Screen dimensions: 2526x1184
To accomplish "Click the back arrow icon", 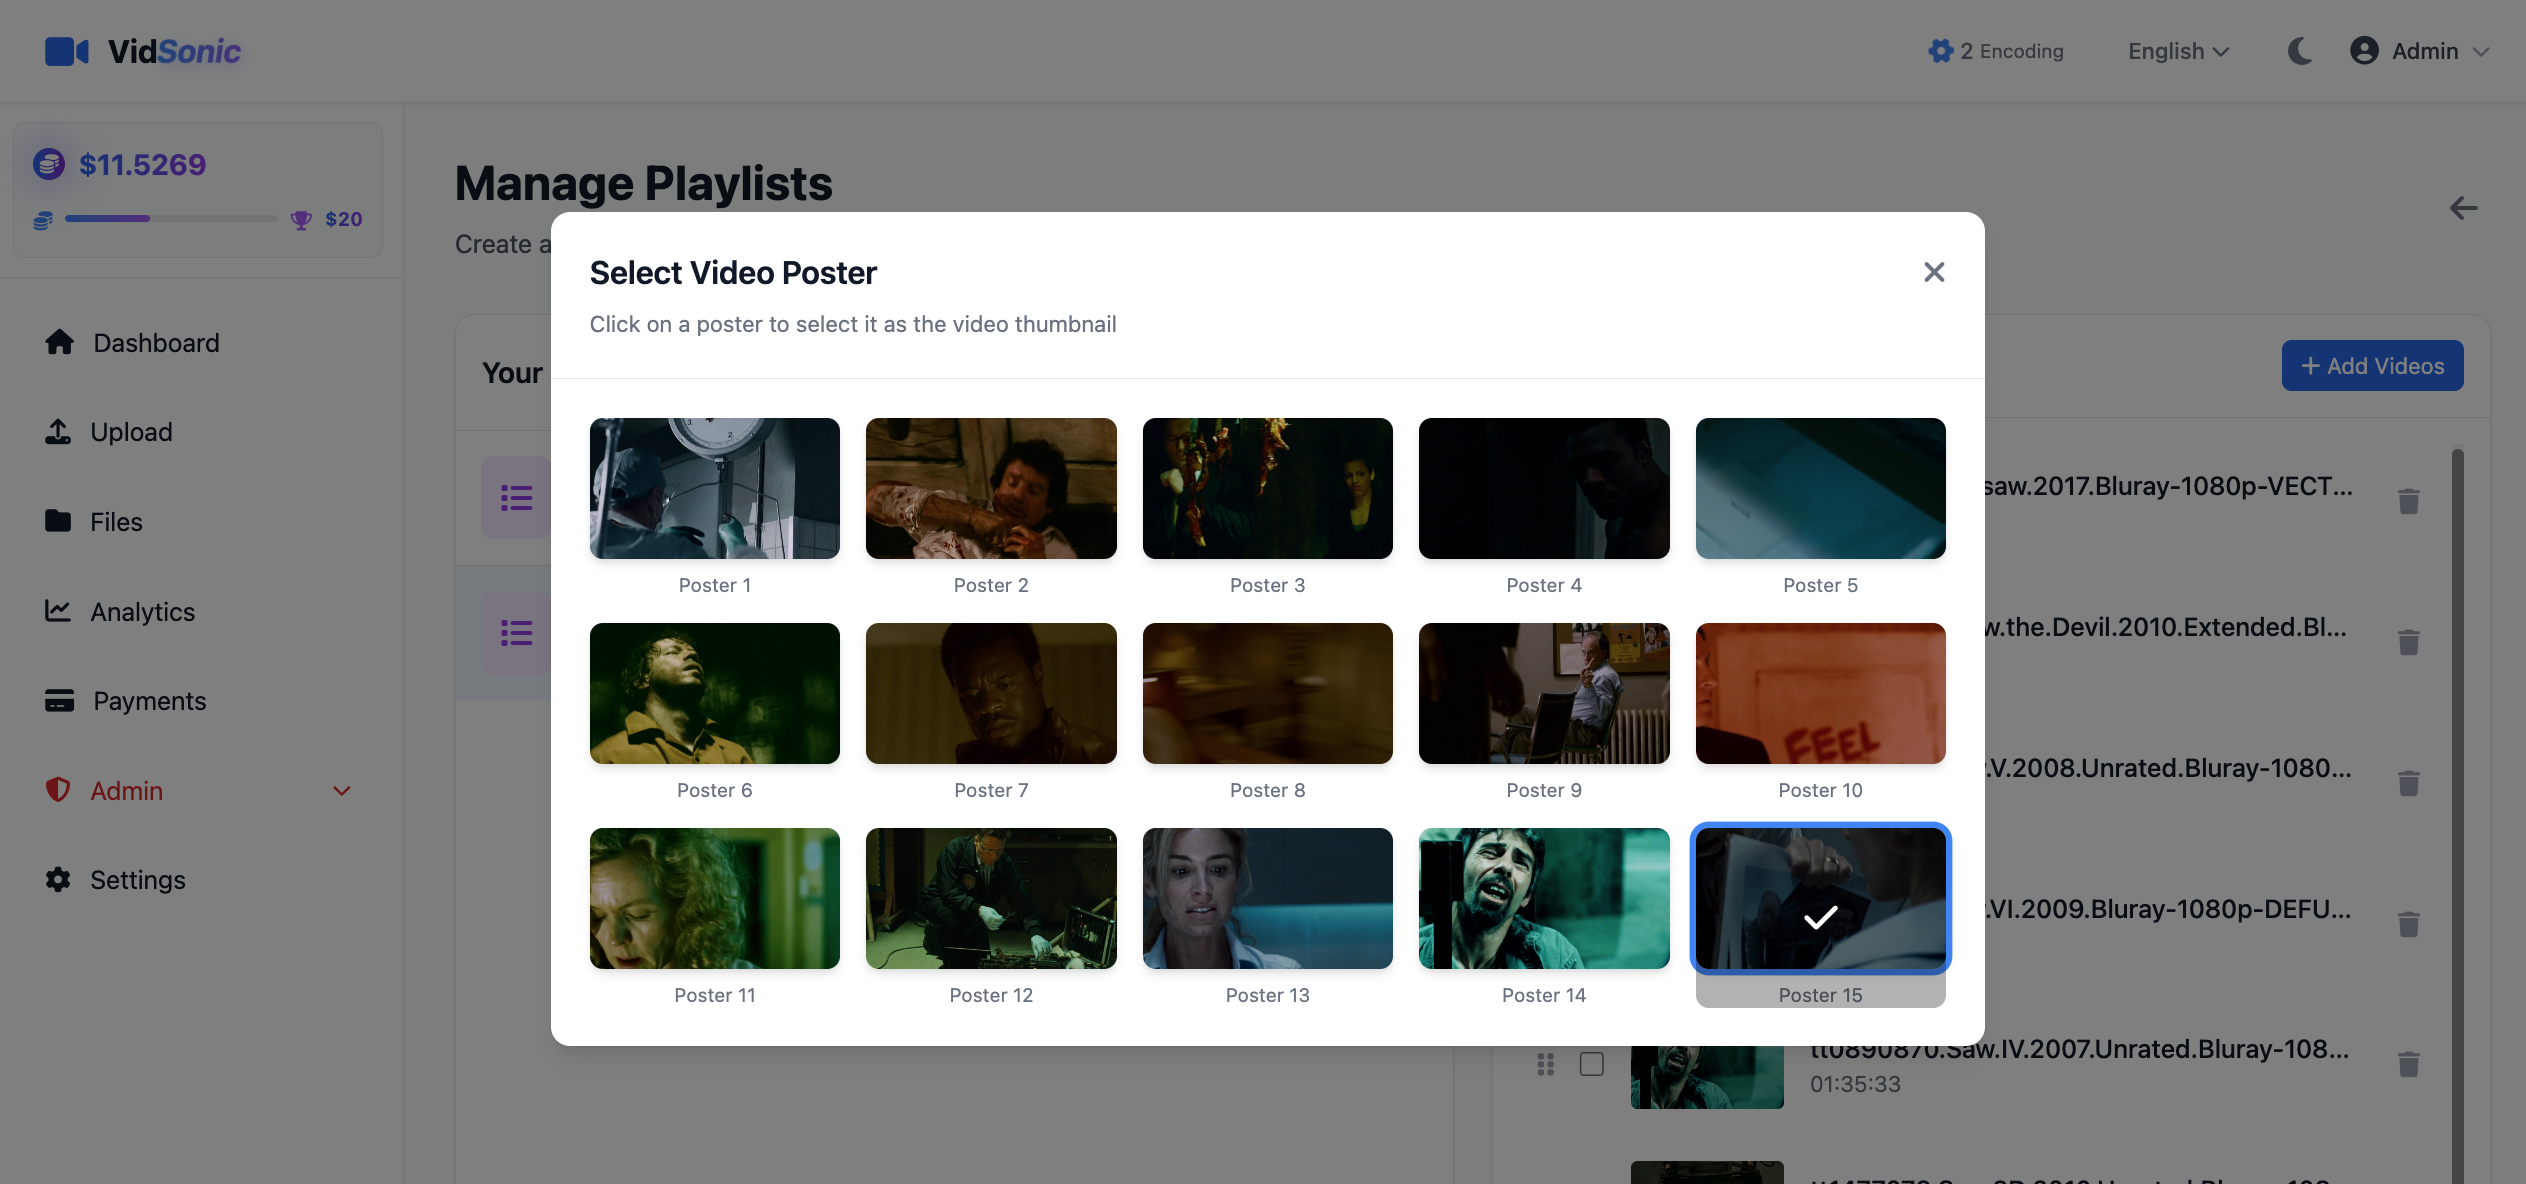I will pos(2463,208).
